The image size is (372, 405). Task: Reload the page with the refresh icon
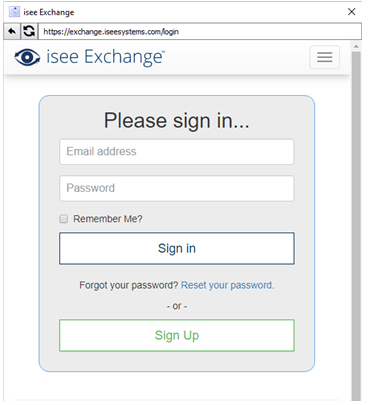coord(29,31)
